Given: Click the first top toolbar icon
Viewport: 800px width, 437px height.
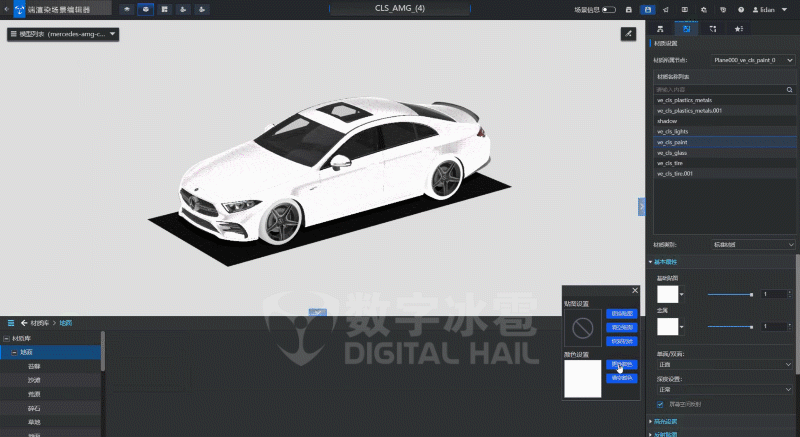Looking at the screenshot, I should pyautogui.click(x=127, y=9).
